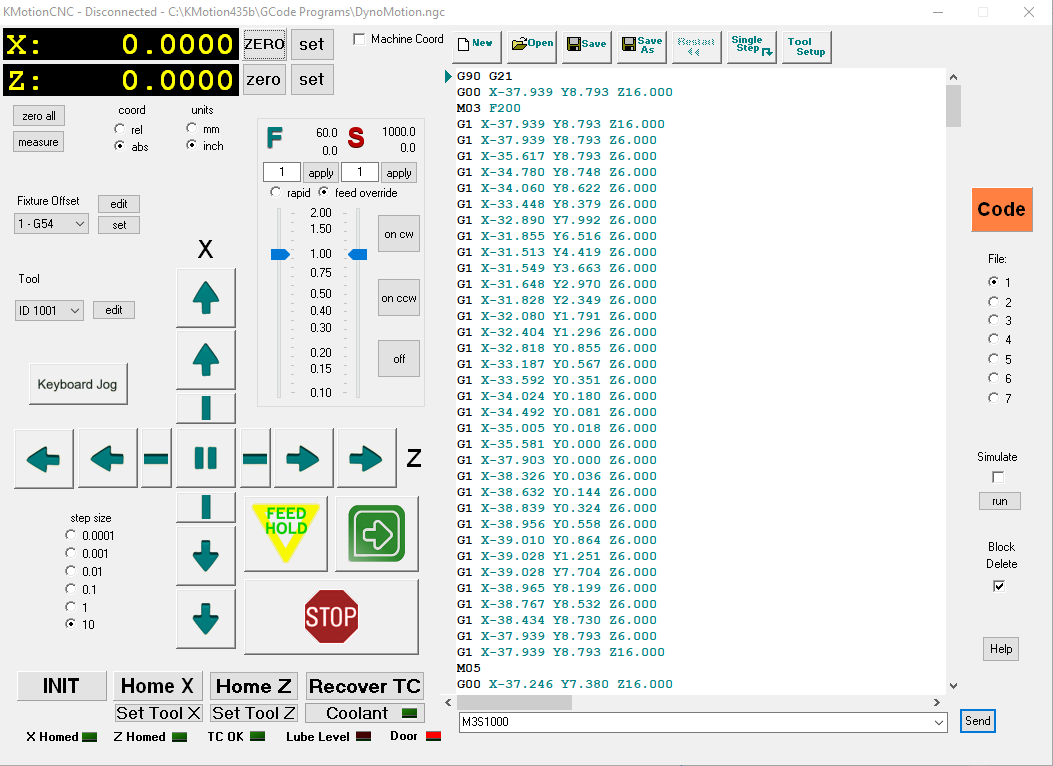
Task: Create a new program with New button
Action: point(475,44)
